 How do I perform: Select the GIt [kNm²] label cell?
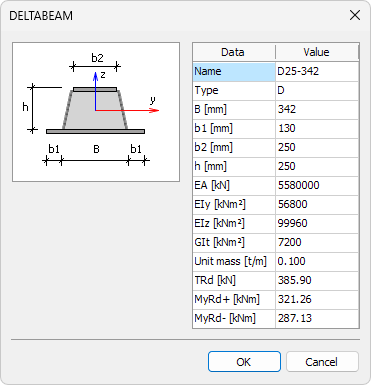tap(234, 243)
